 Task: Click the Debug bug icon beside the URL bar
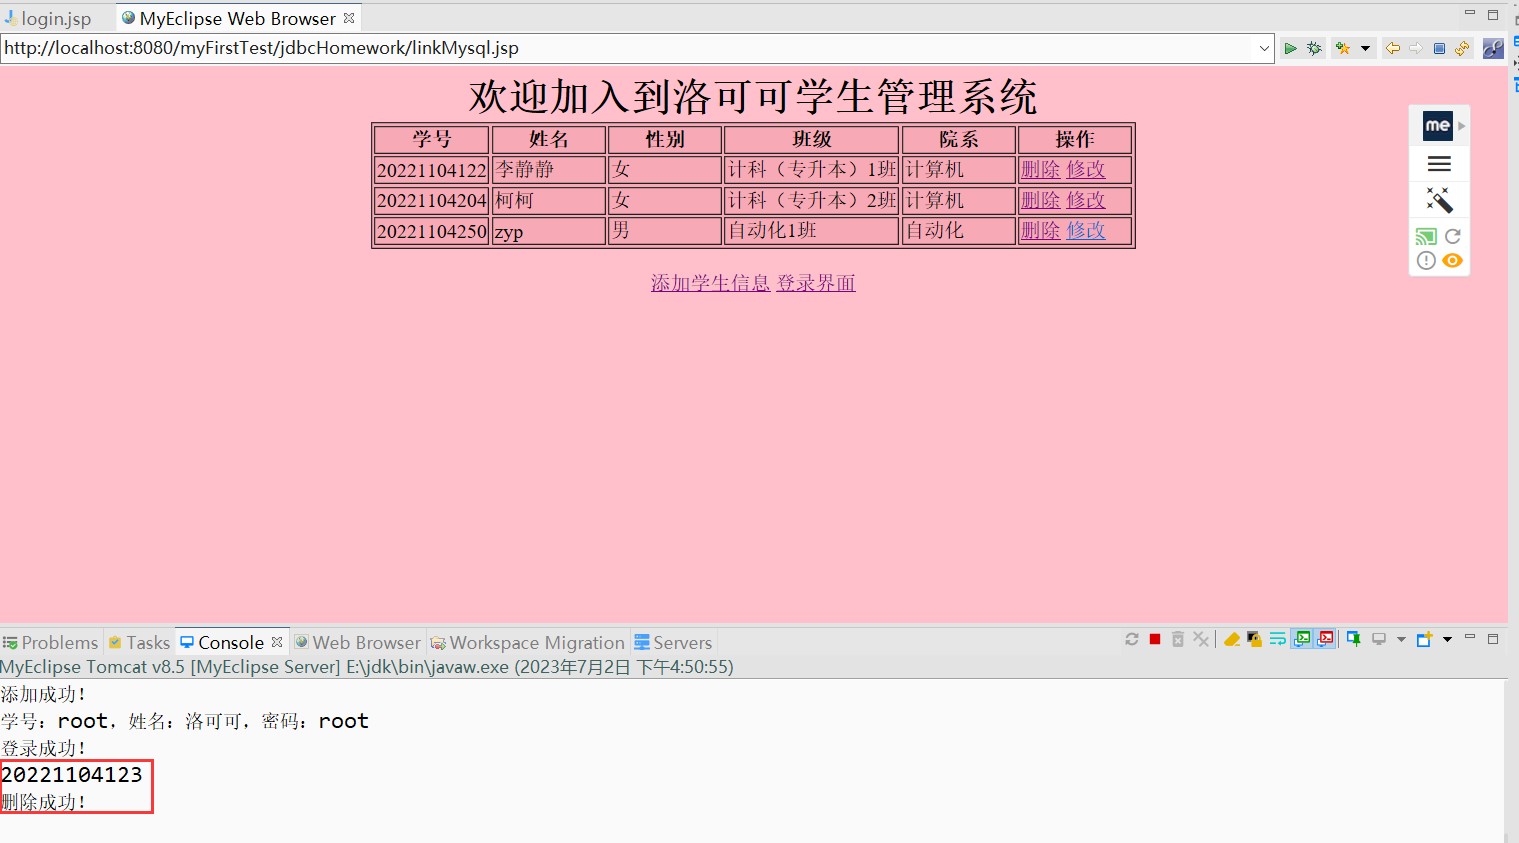(1314, 48)
